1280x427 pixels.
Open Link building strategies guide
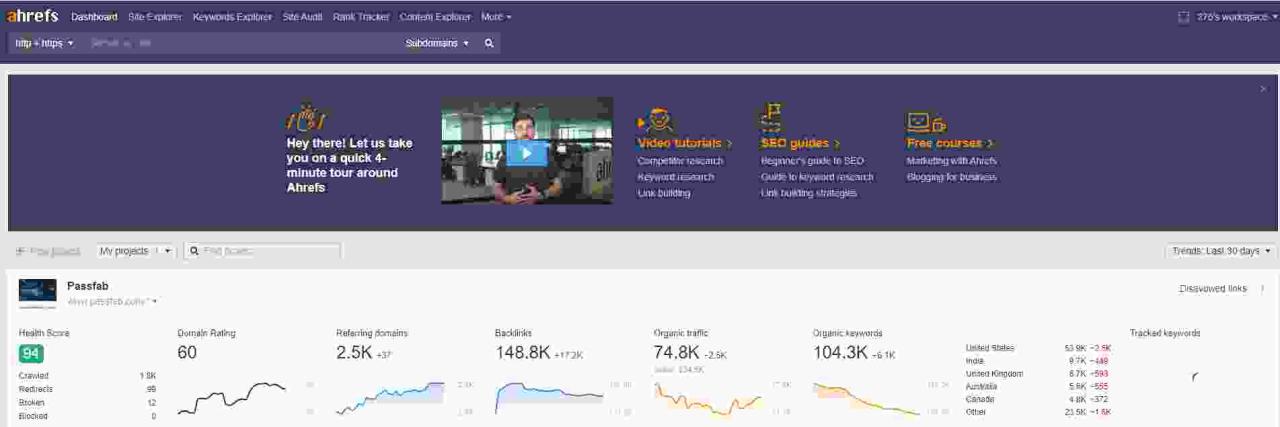809,193
